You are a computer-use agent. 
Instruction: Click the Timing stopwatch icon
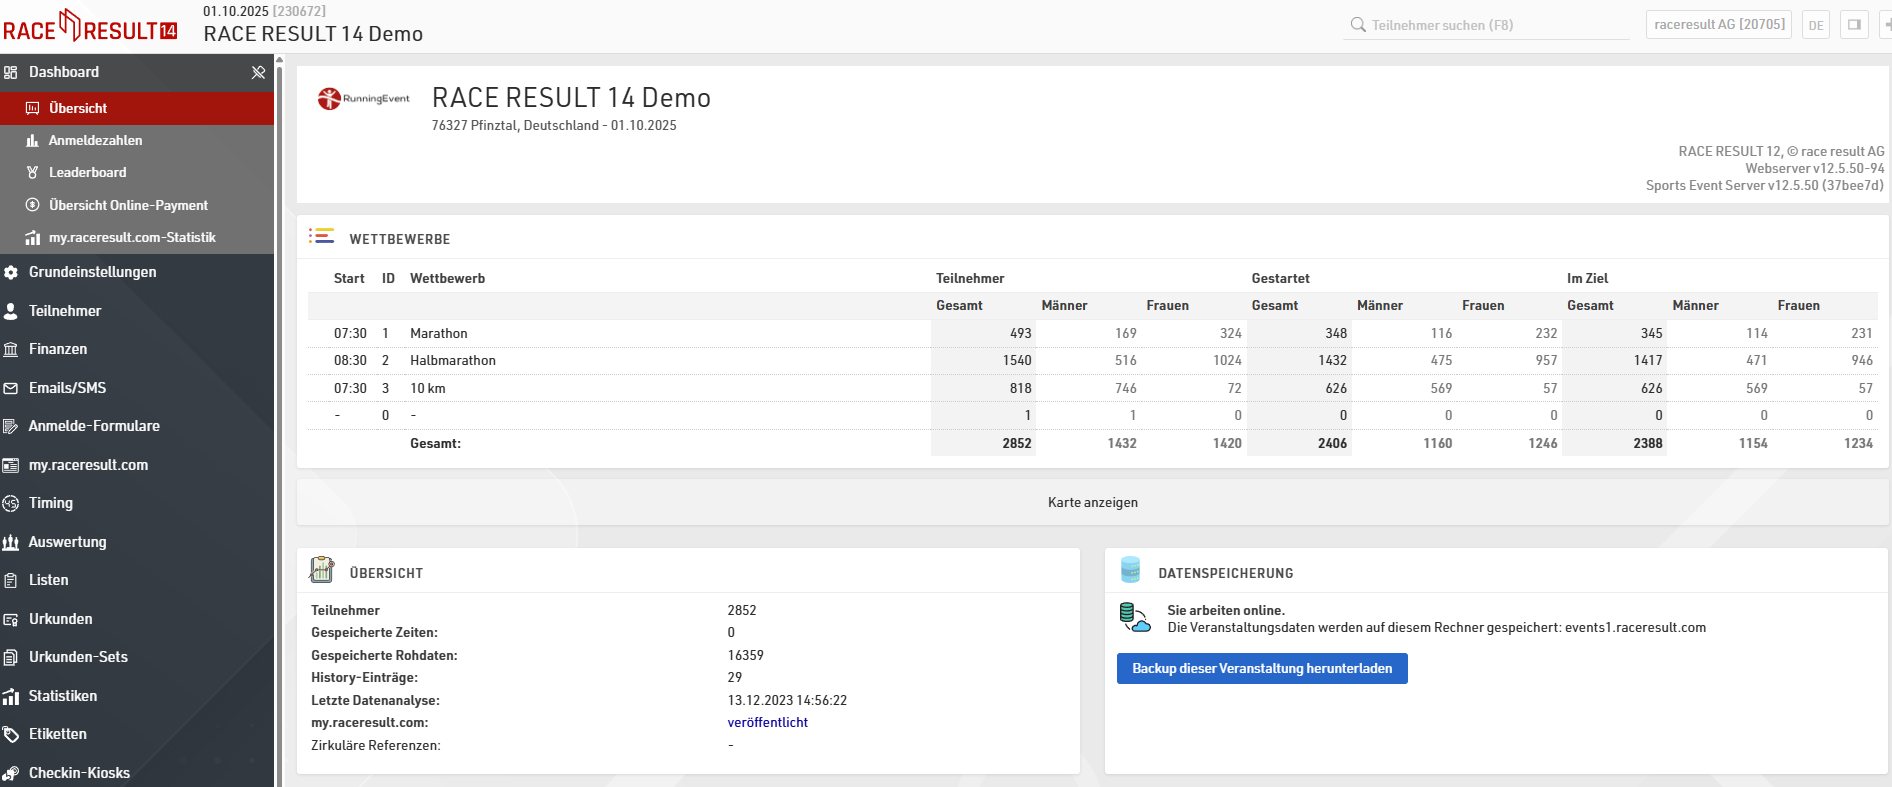click(x=11, y=504)
